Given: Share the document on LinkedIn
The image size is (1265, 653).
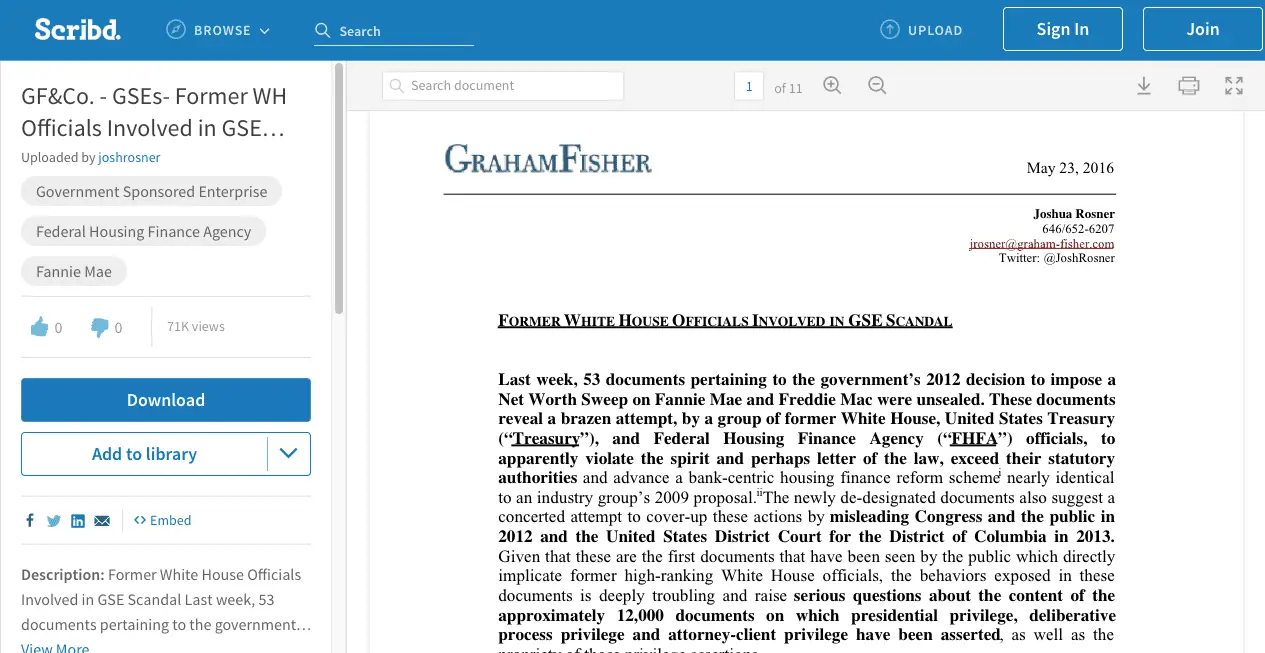Looking at the screenshot, I should click(x=78, y=520).
